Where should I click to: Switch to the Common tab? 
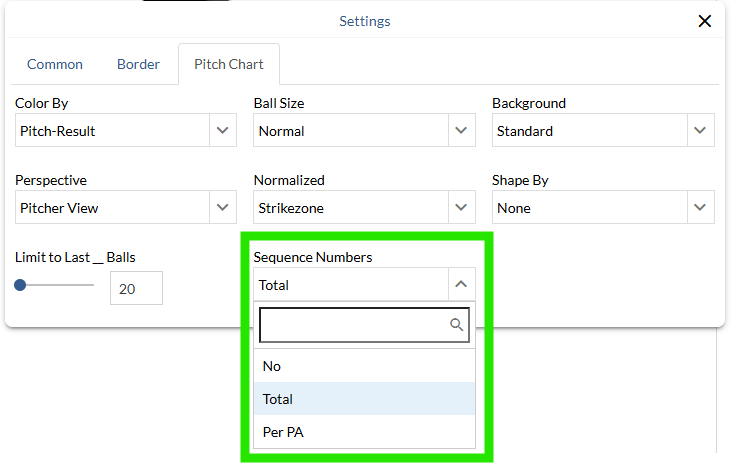[x=55, y=64]
